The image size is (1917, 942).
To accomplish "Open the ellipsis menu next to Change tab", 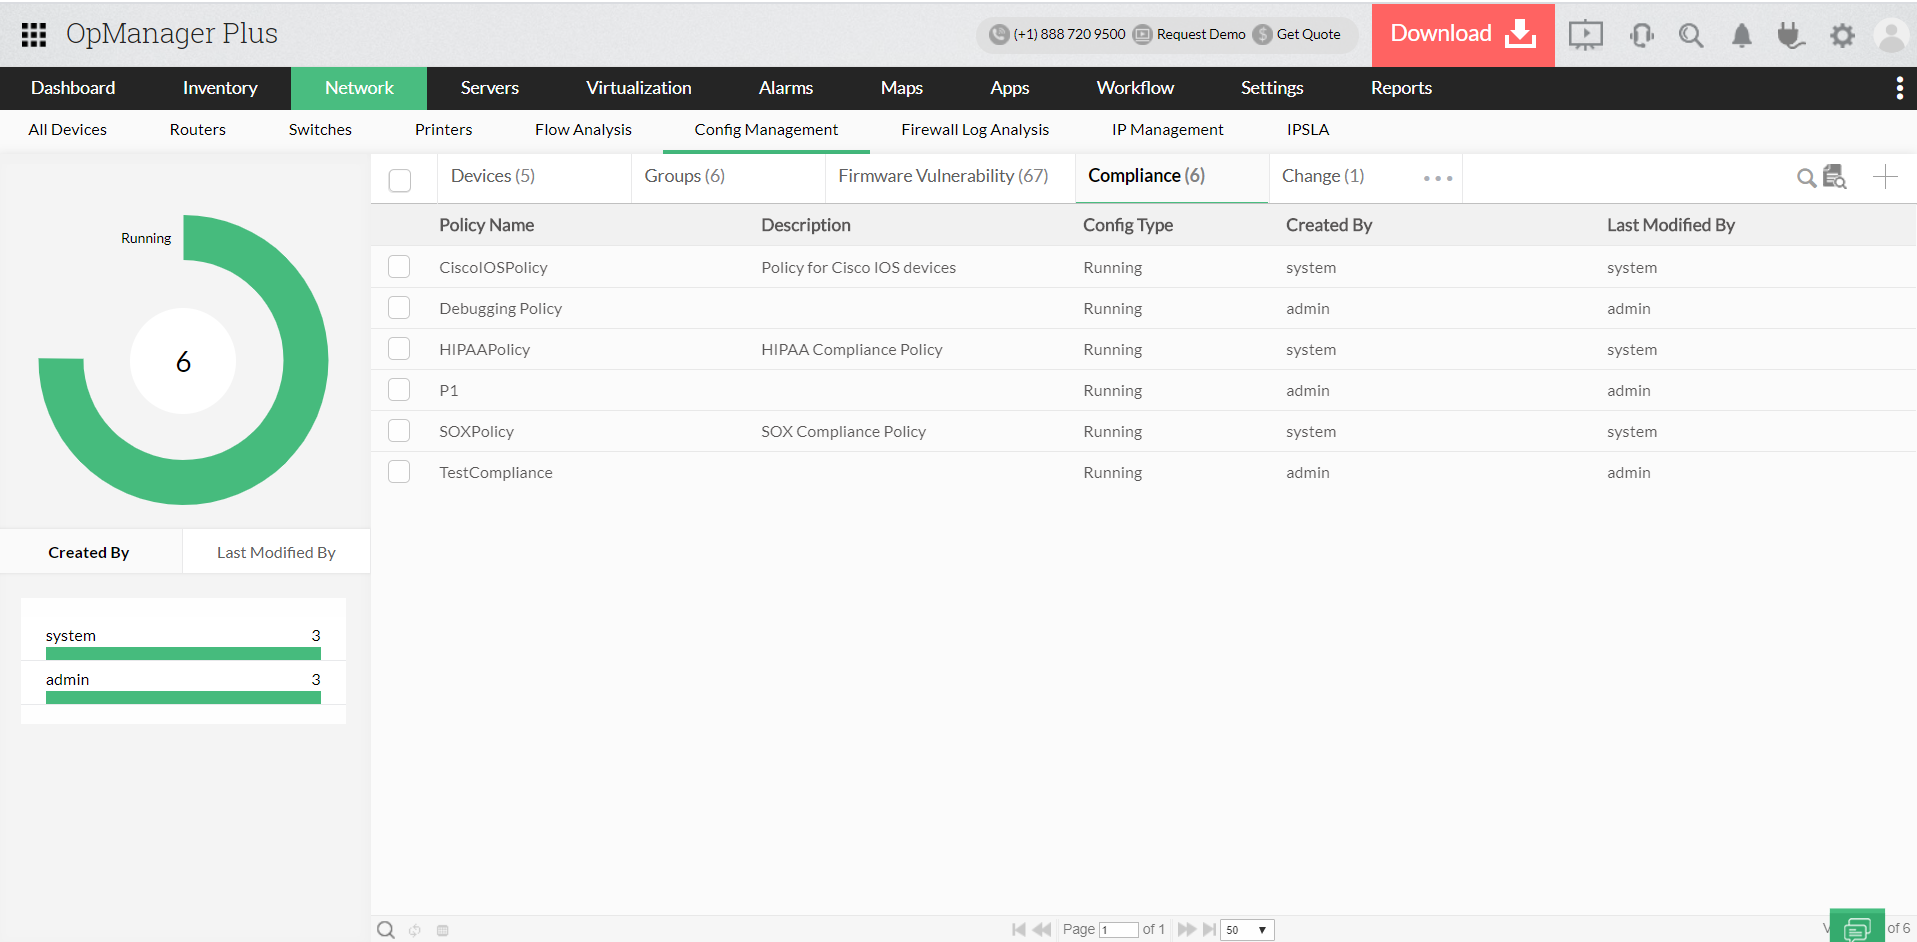I will point(1437,178).
